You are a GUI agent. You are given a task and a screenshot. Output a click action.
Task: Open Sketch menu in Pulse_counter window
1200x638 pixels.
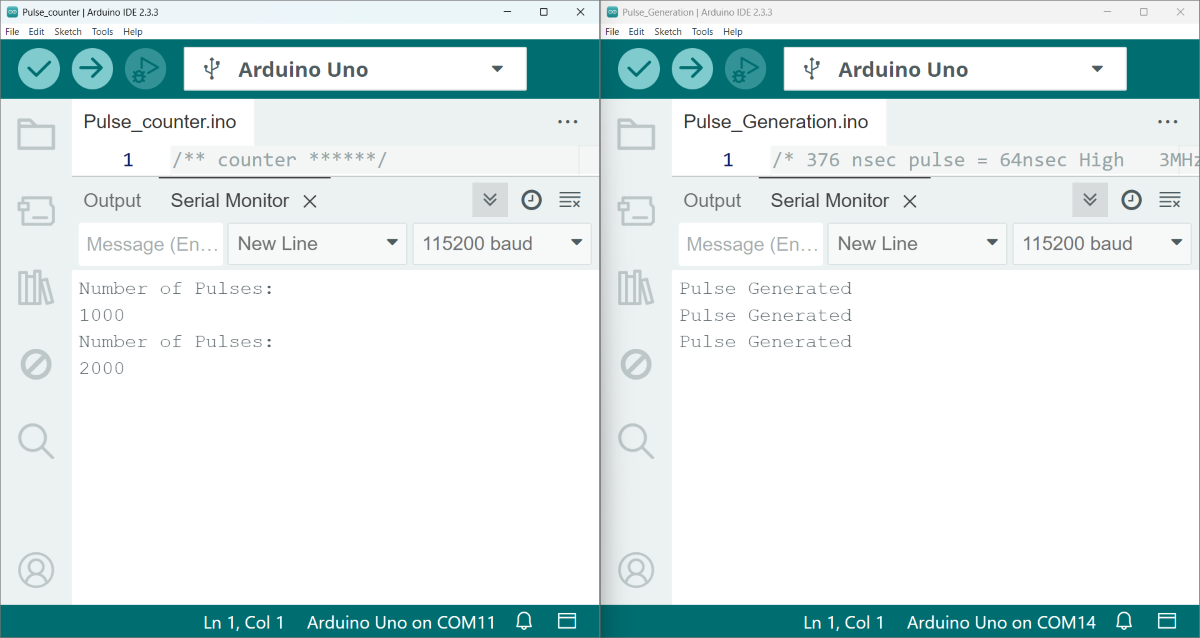pyautogui.click(x=68, y=32)
